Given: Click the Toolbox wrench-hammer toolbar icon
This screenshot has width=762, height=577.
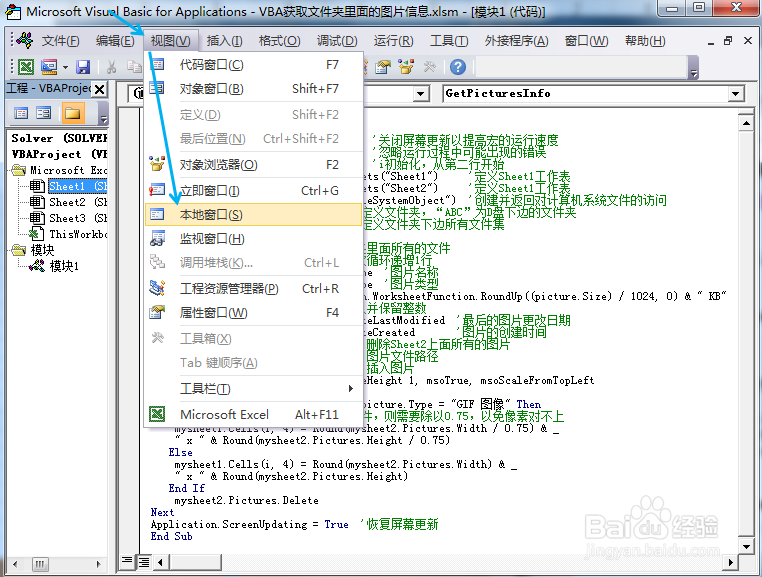Looking at the screenshot, I should [430, 67].
